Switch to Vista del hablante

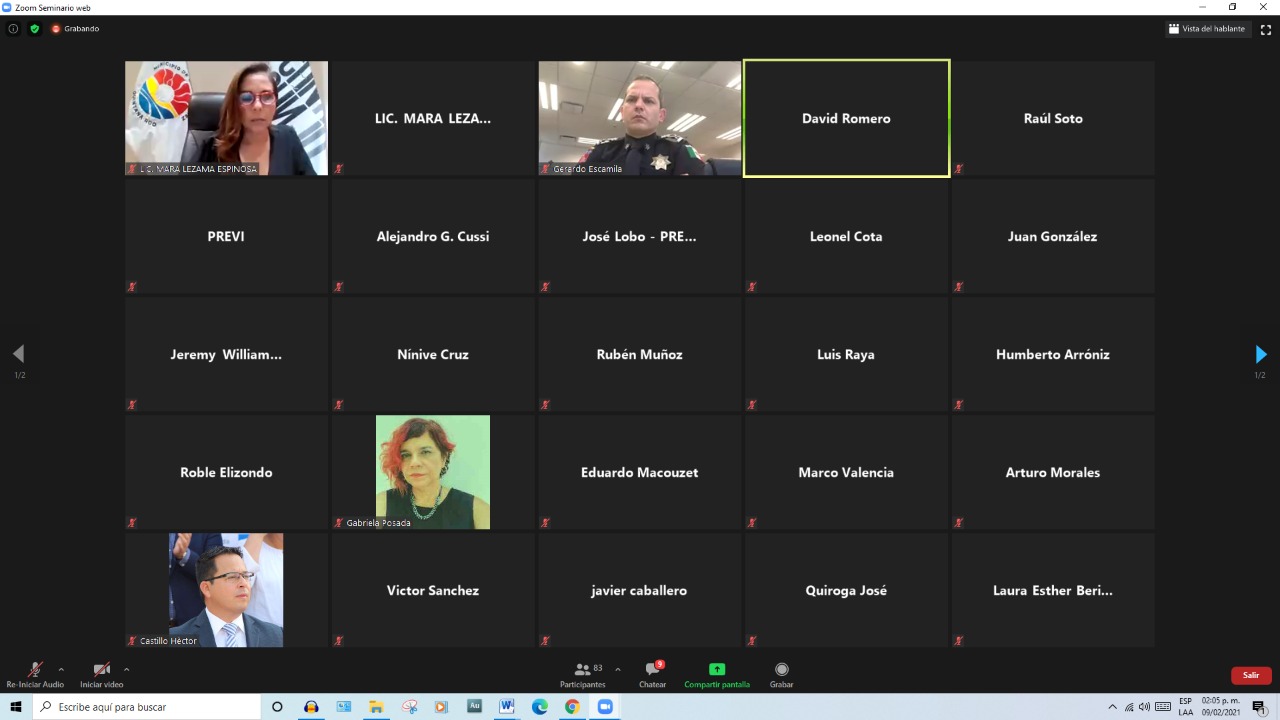(1207, 29)
